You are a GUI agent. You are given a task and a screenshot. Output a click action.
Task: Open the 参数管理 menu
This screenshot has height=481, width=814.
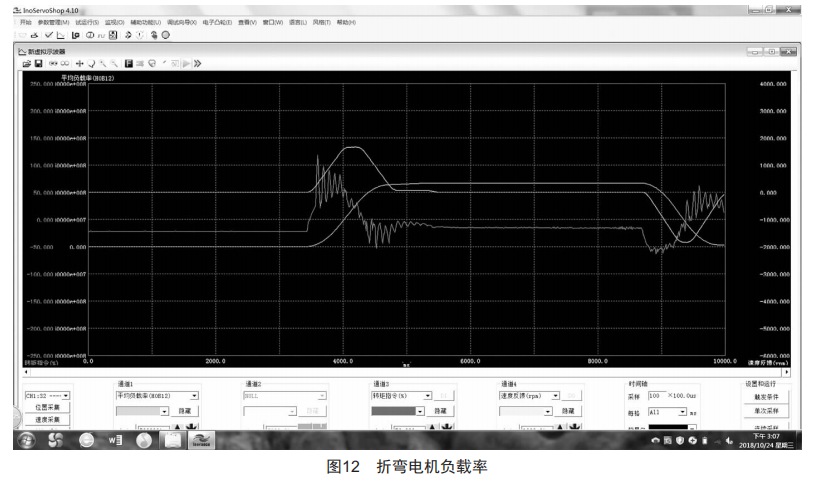53,21
